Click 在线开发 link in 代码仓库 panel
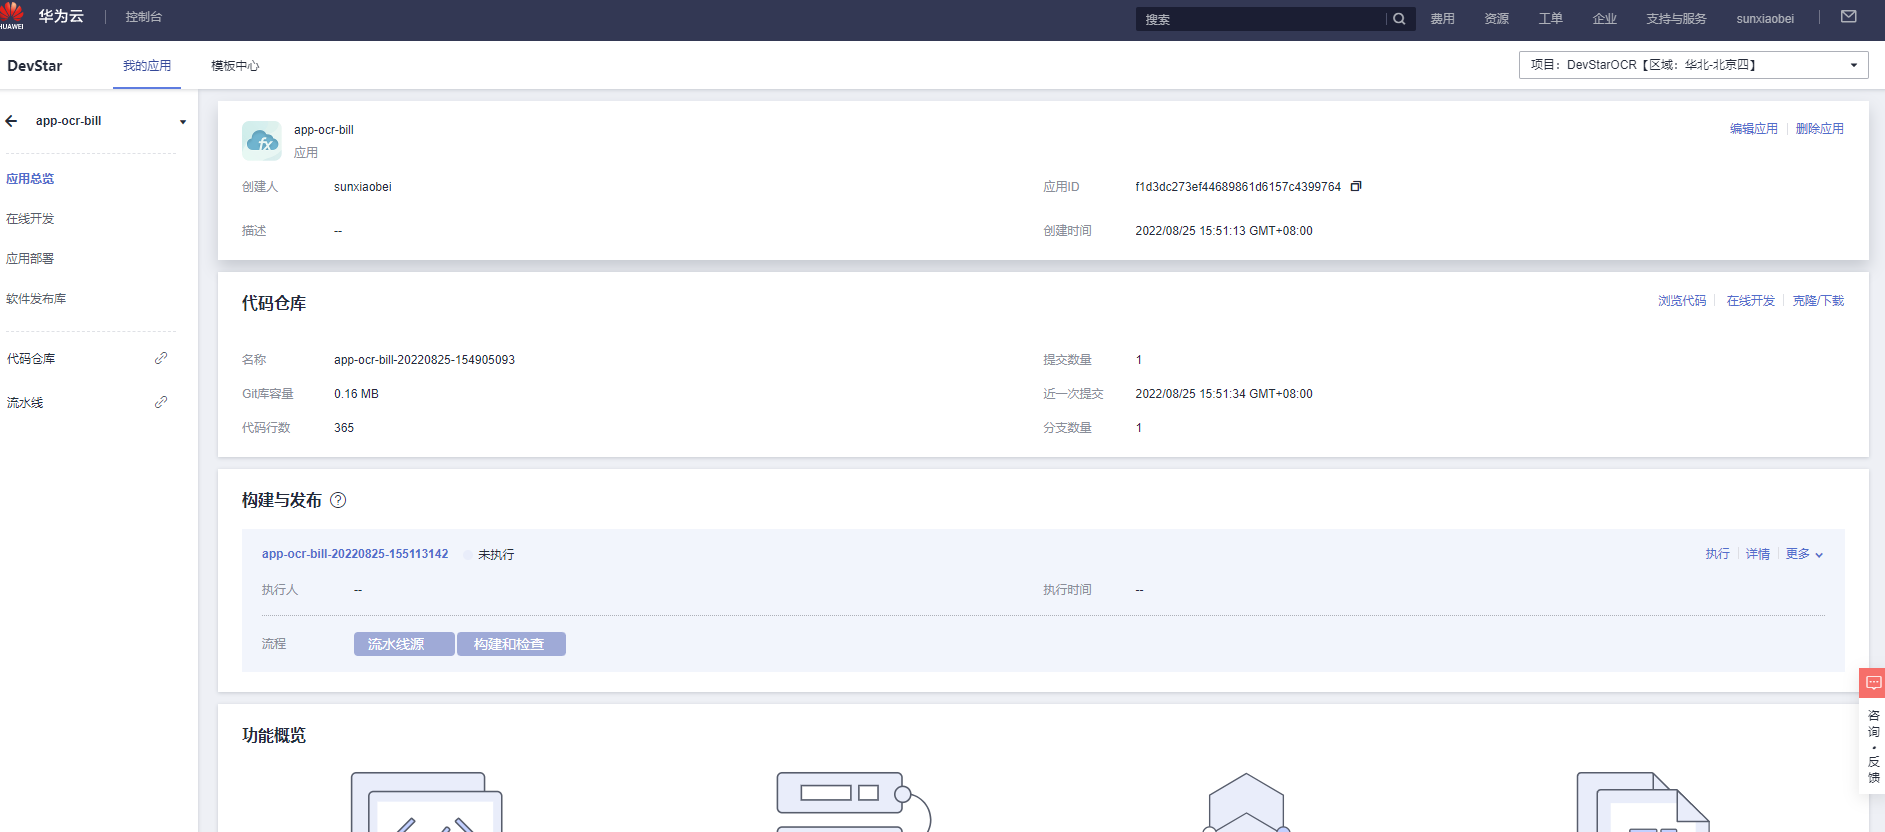Image resolution: width=1885 pixels, height=832 pixels. [1751, 301]
